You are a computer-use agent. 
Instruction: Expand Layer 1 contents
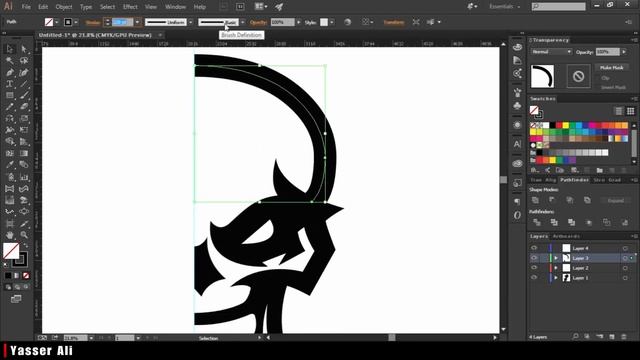pos(556,278)
